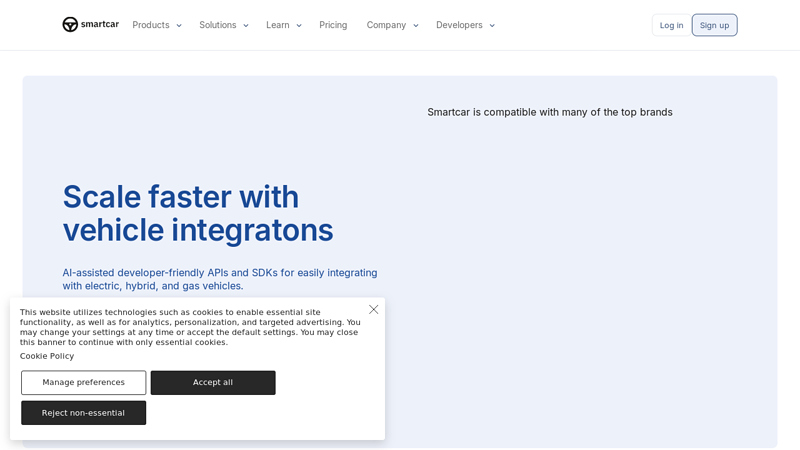
Task: Open the Solutions menu
Action: coord(218,25)
